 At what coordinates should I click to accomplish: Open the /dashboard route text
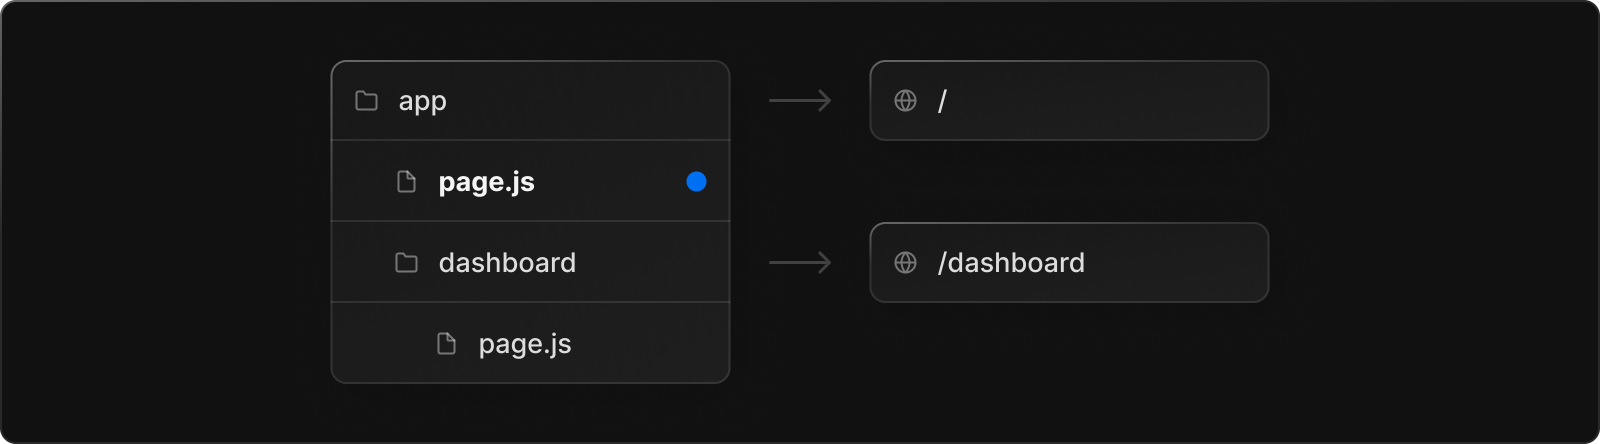tap(1011, 263)
